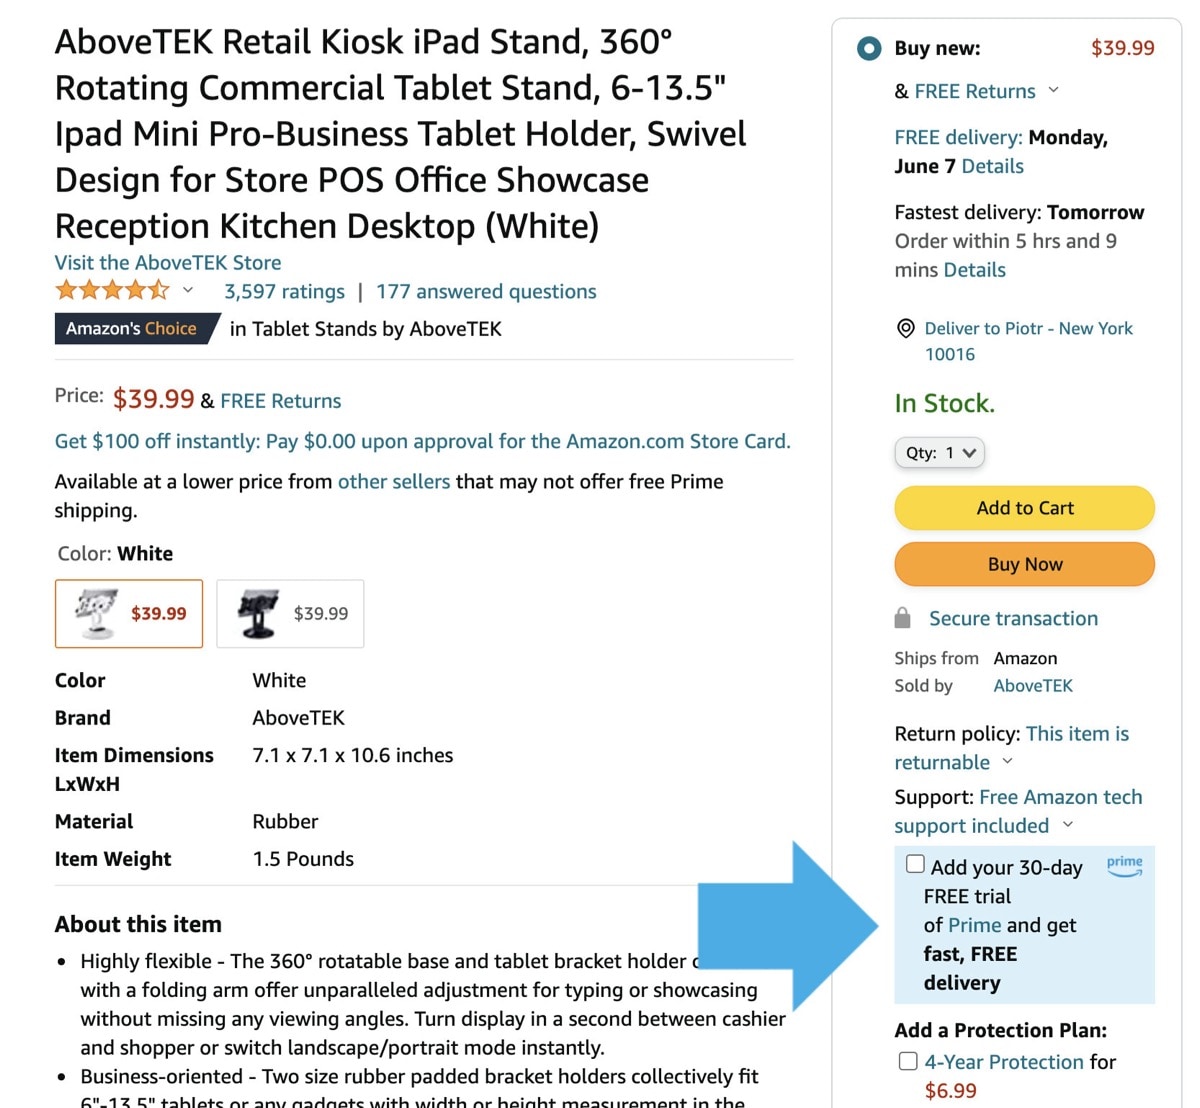Click the Amazon's Choice badge
Image resolution: width=1200 pixels, height=1108 pixels.
(130, 328)
